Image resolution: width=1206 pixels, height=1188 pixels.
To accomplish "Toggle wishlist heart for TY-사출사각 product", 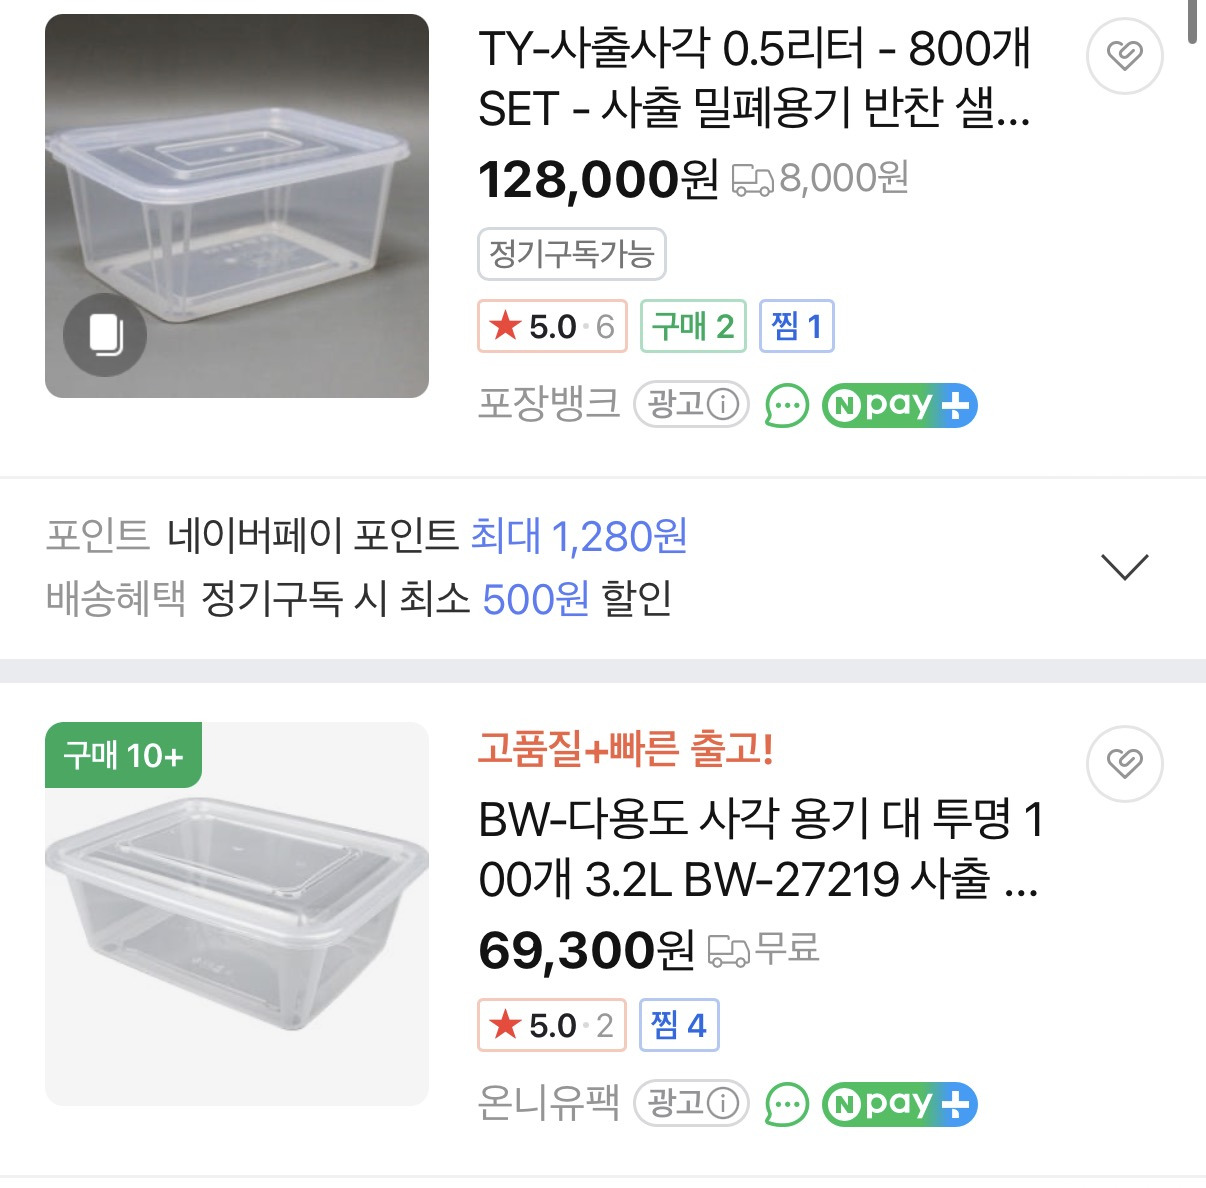I will click(1124, 55).
